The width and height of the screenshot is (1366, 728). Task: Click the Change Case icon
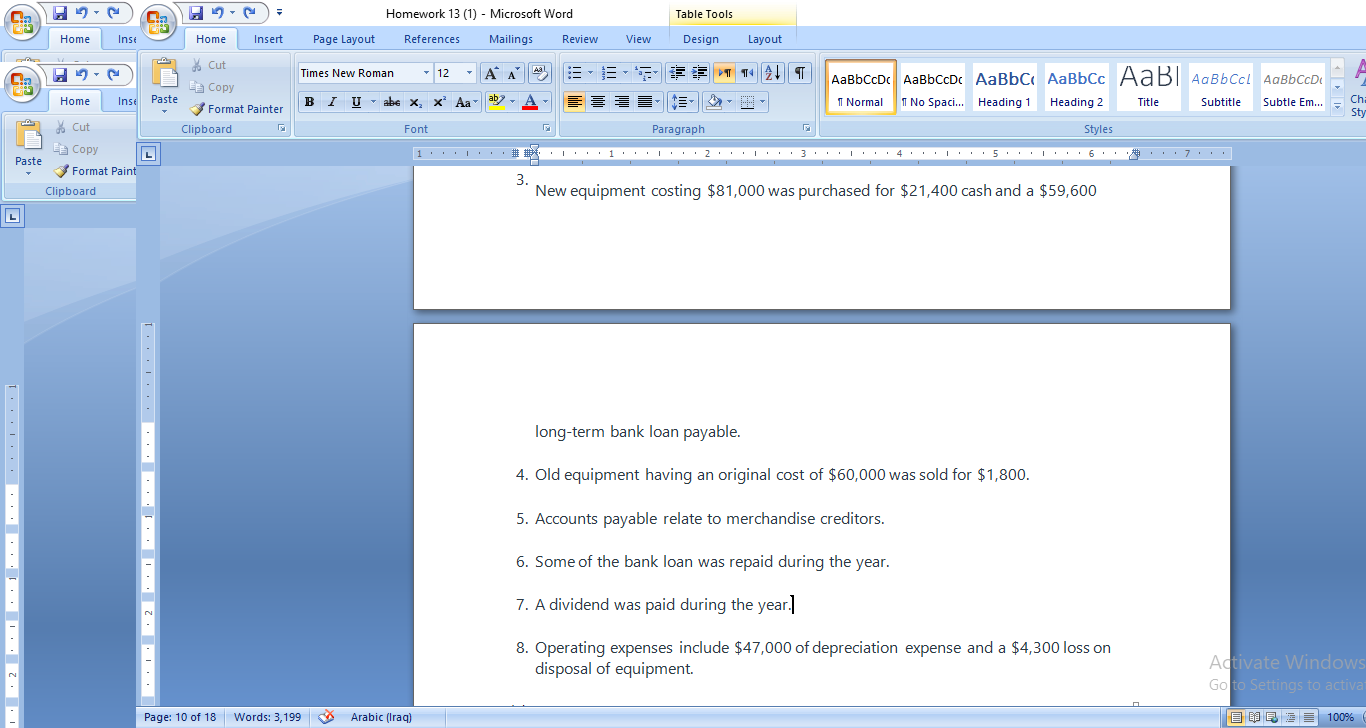point(464,101)
